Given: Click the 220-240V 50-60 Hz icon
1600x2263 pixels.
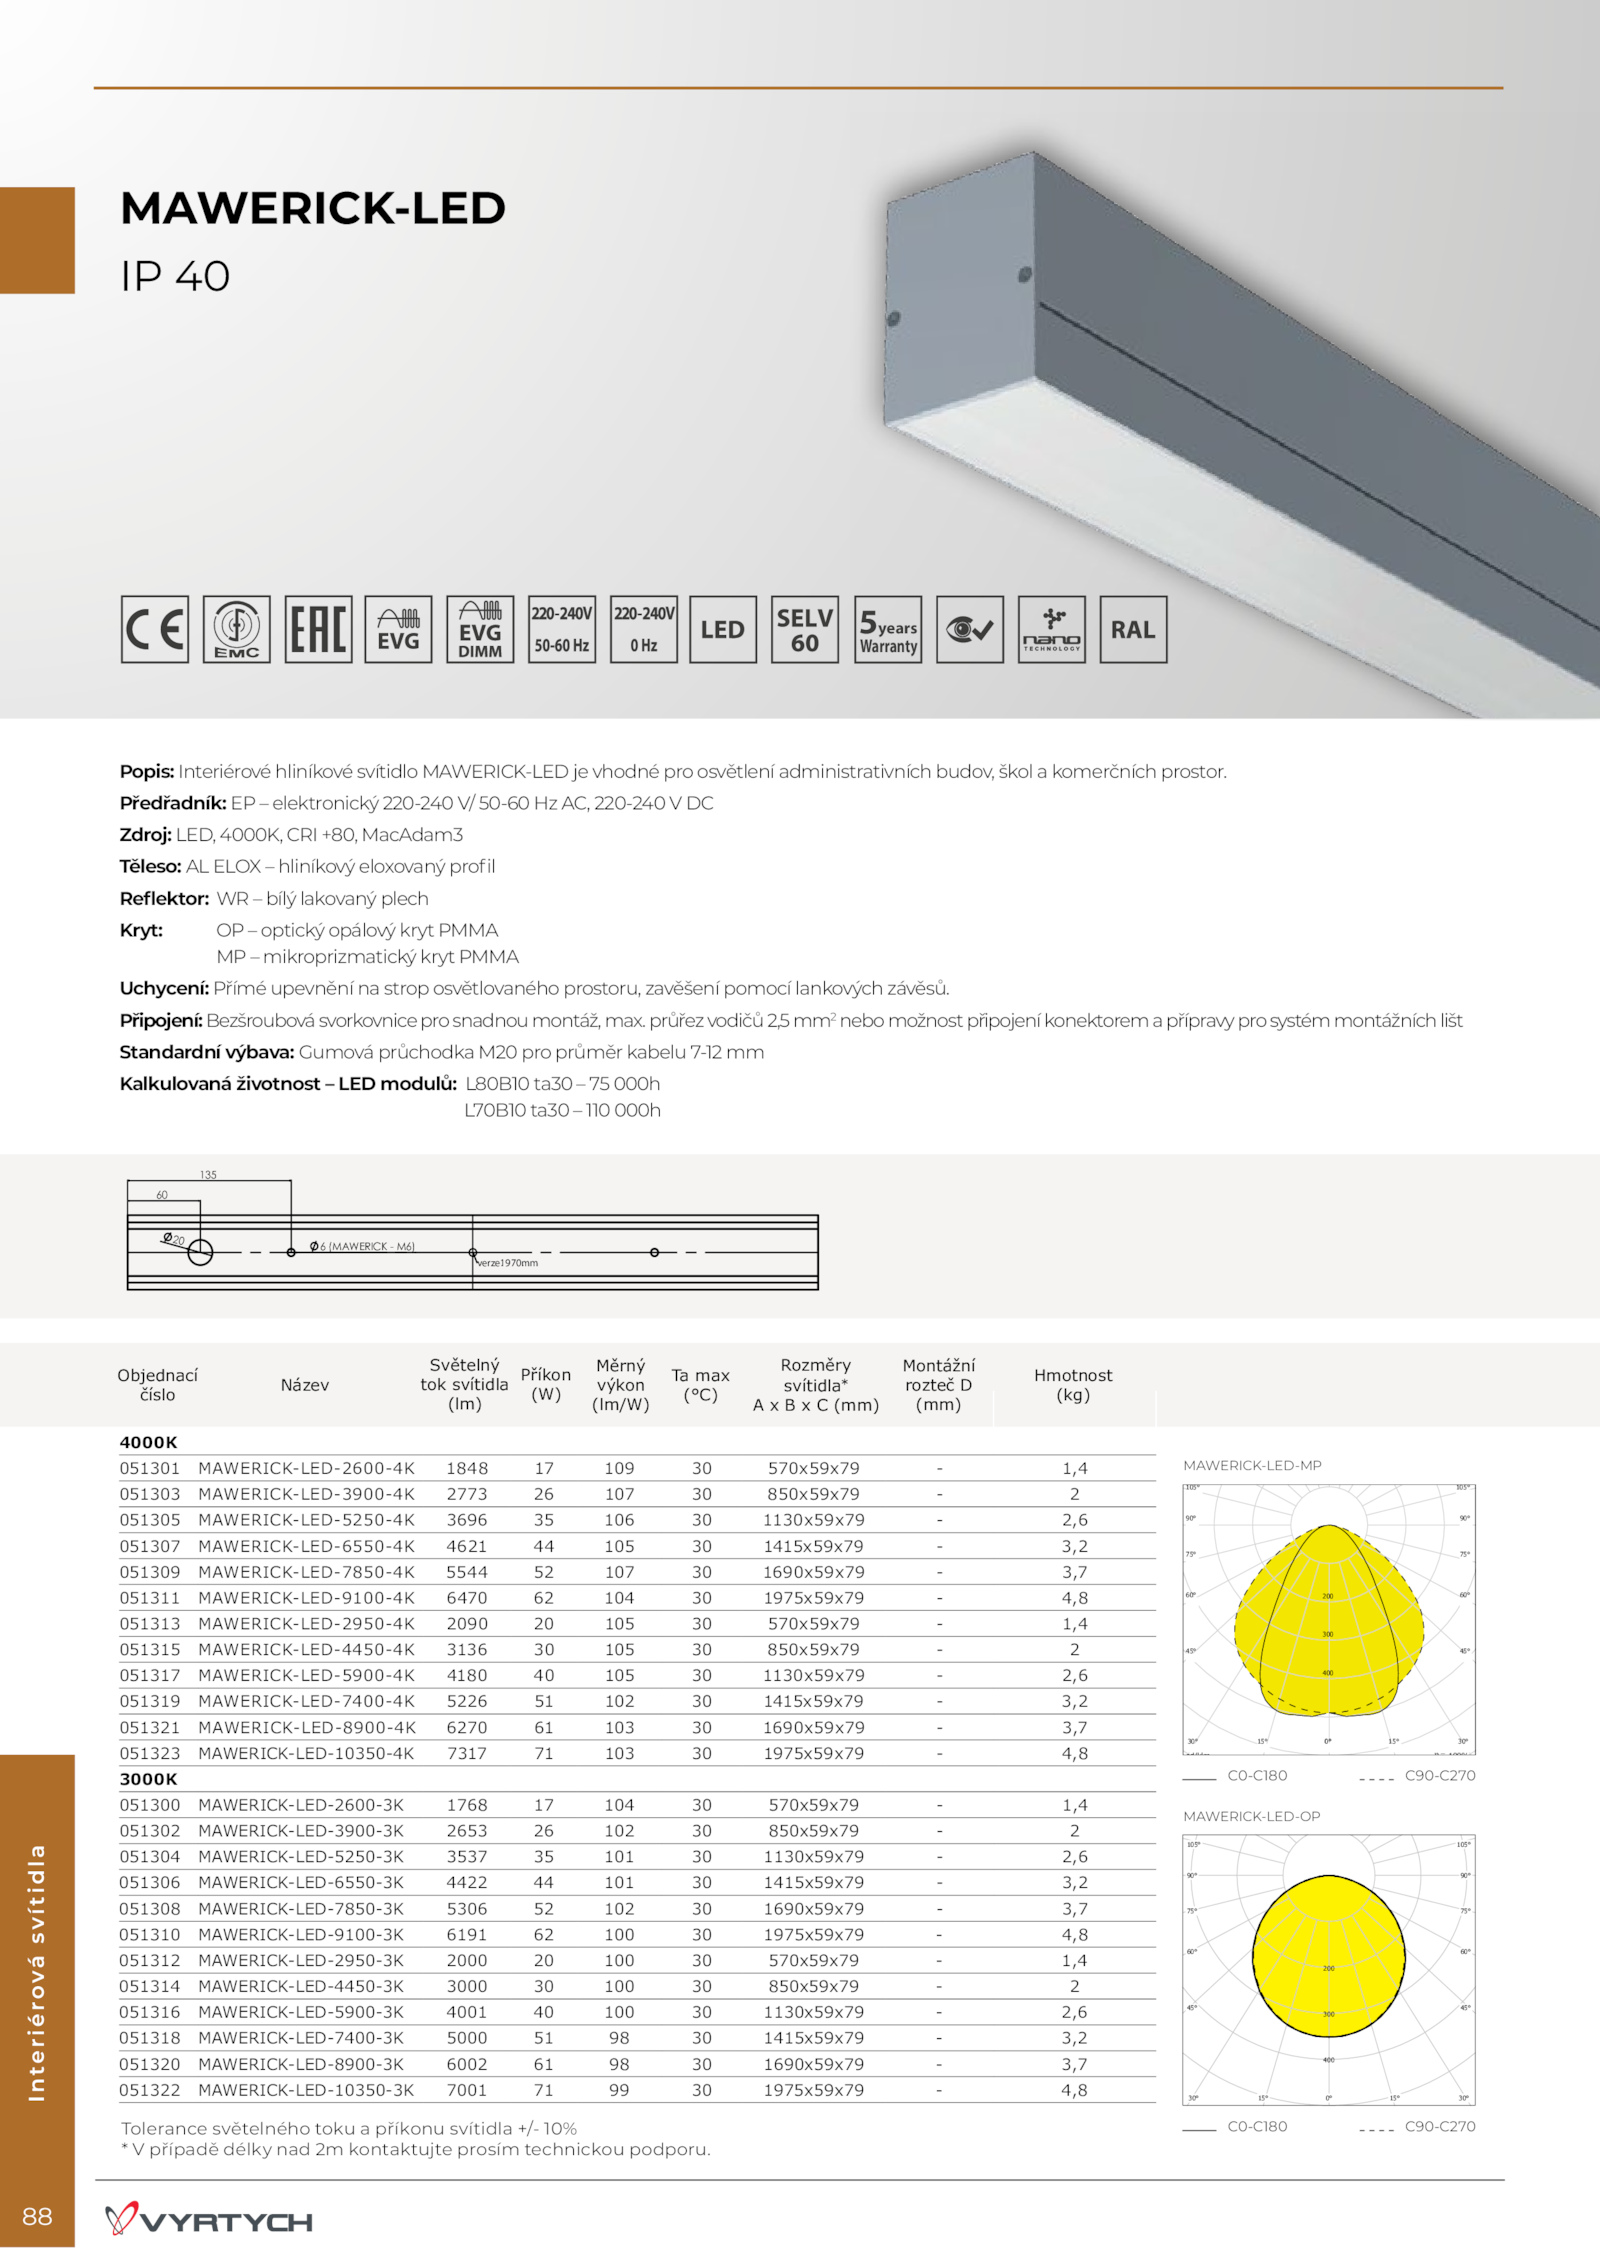Looking at the screenshot, I should tap(562, 629).
